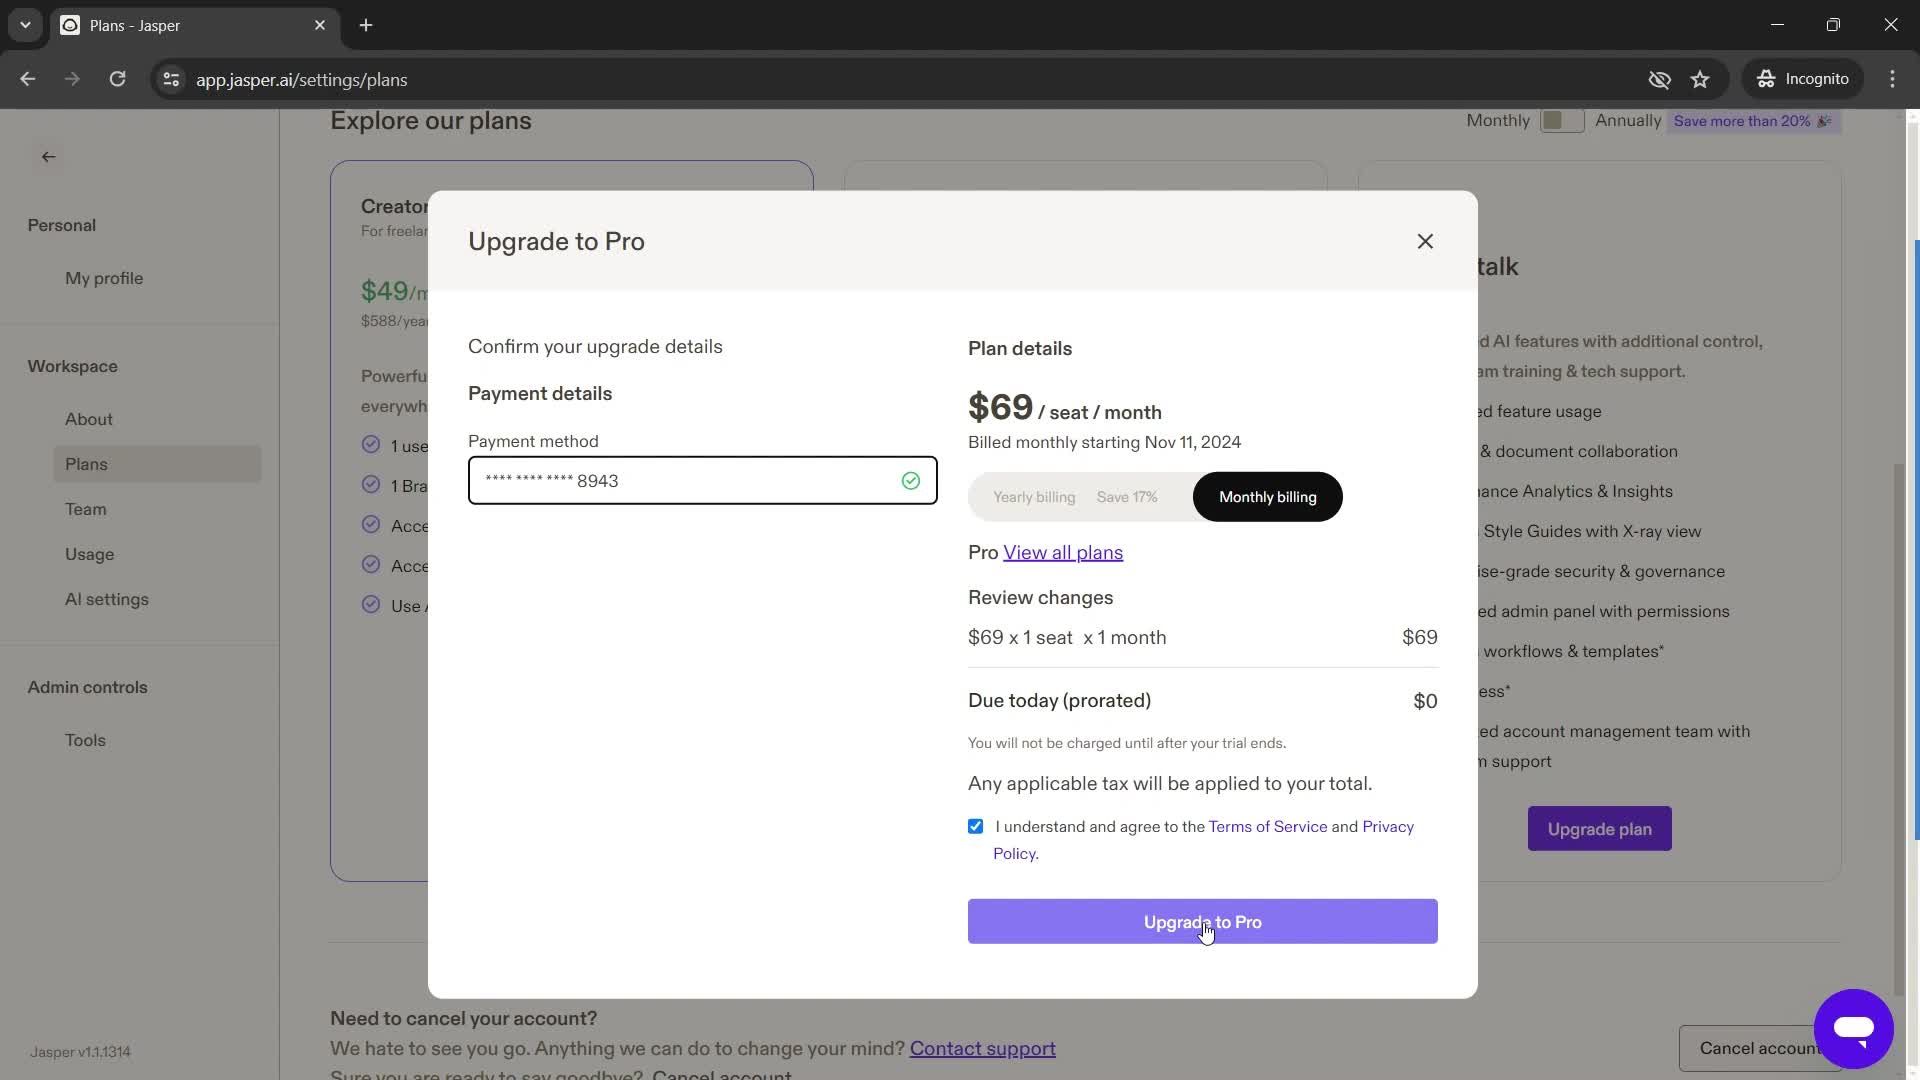Click the eye-slash privacy icon in address bar

(1658, 79)
